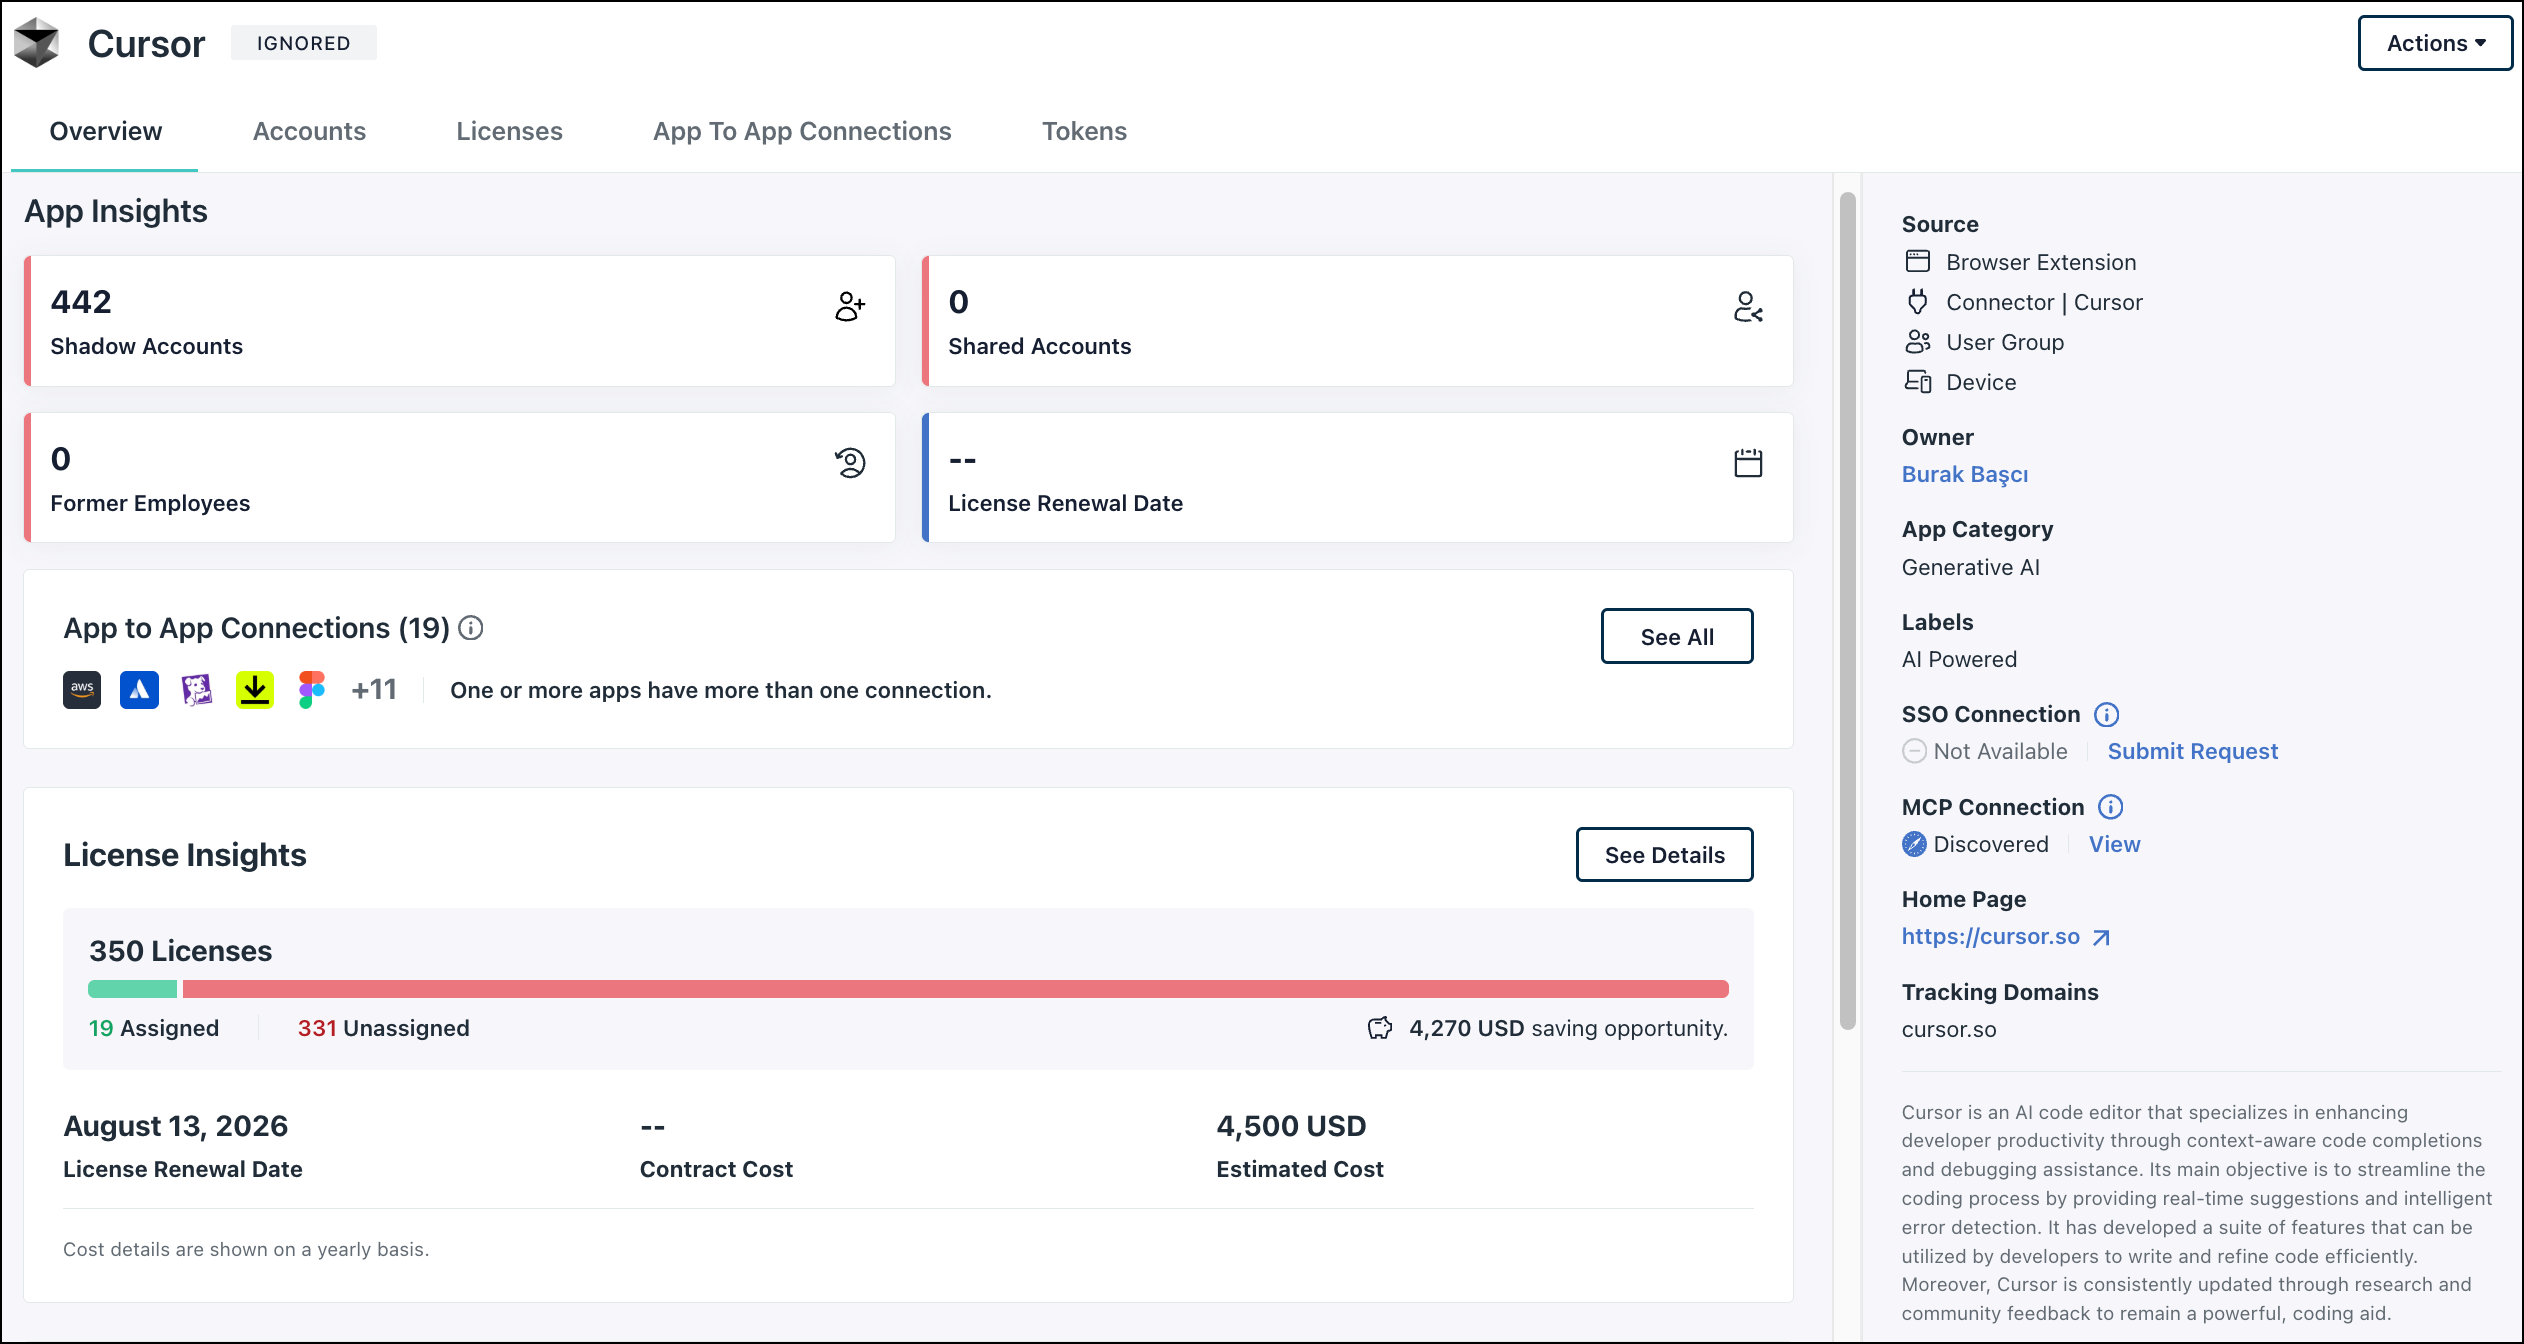
Task: Click the Device source icon
Action: (x=1918, y=382)
